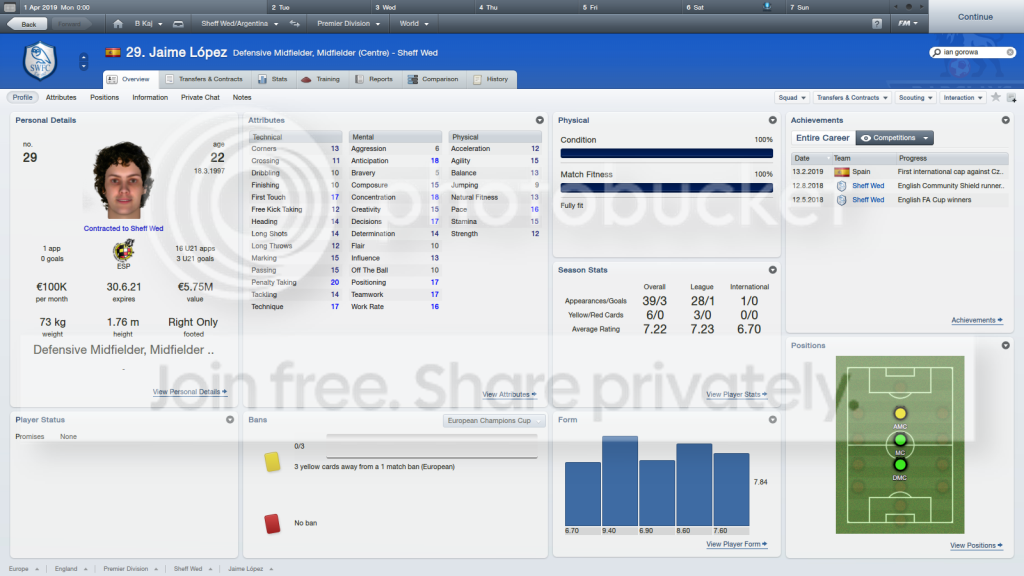Viewport: 1024px width, 576px height.
Task: Select the Positions sub-tab
Action: [x=104, y=97]
